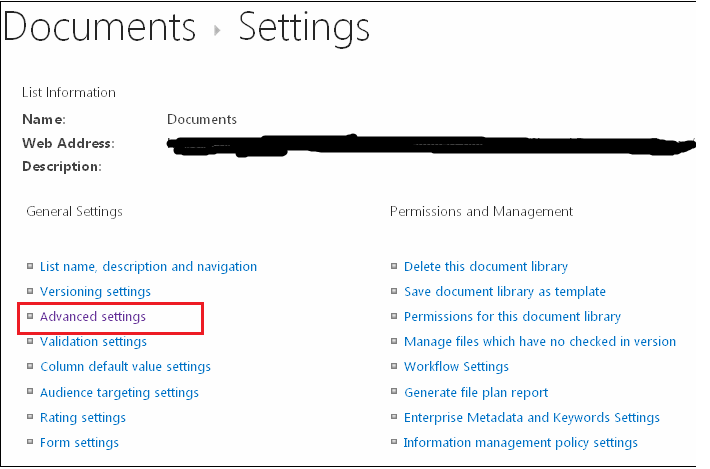Open Form settings link
The width and height of the screenshot is (710, 469).
tap(79, 442)
